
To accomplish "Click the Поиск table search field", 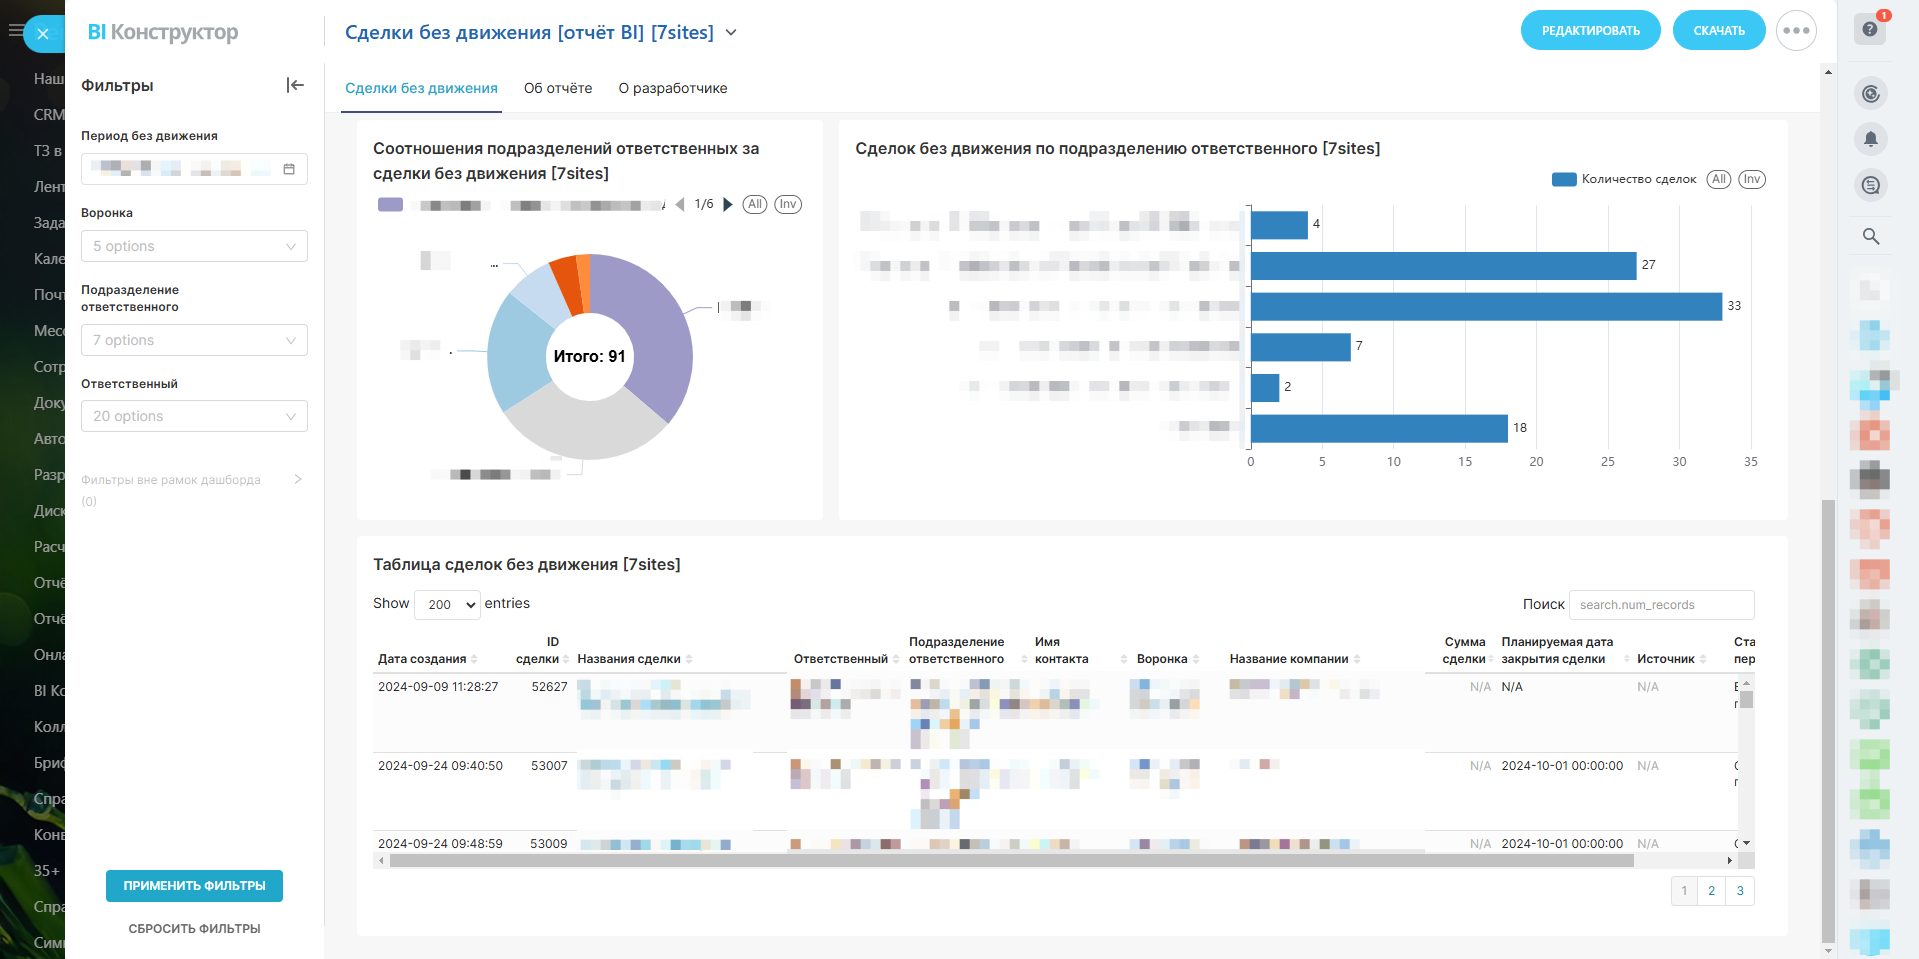I will coord(1661,605).
